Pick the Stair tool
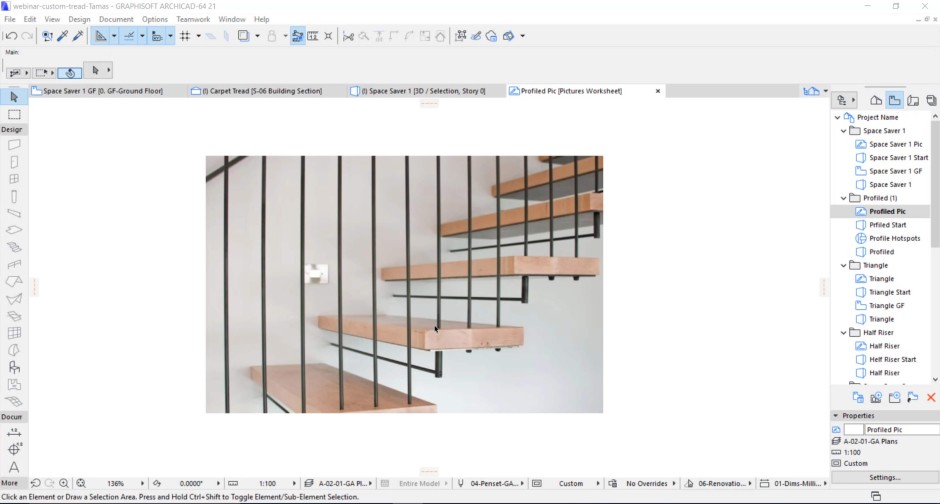Viewport: 940px width, 504px height. coord(14,247)
